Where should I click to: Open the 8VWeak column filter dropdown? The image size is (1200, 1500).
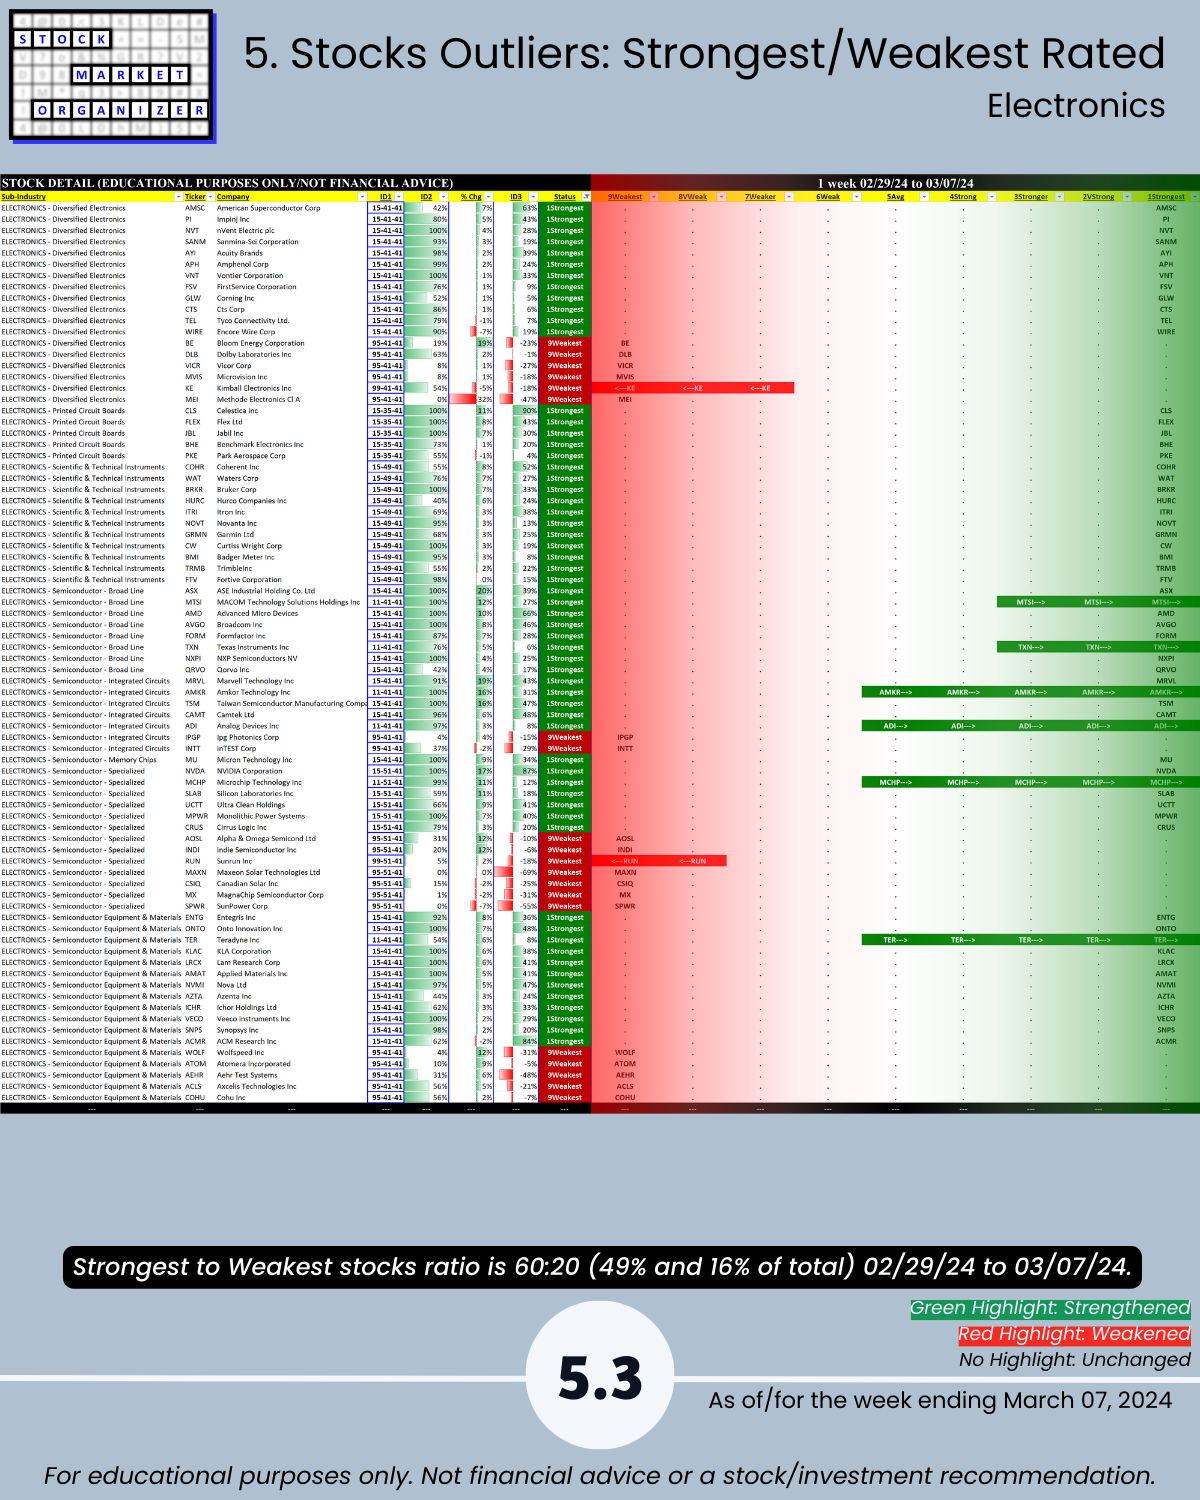pyautogui.click(x=721, y=197)
